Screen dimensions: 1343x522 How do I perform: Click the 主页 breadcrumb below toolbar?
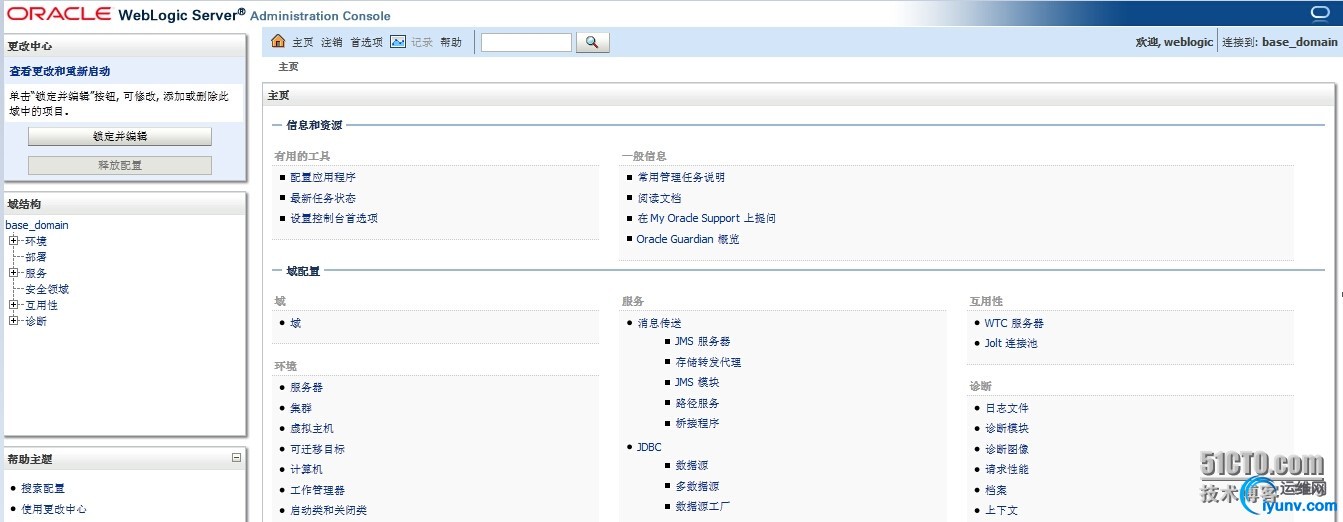pyautogui.click(x=288, y=67)
